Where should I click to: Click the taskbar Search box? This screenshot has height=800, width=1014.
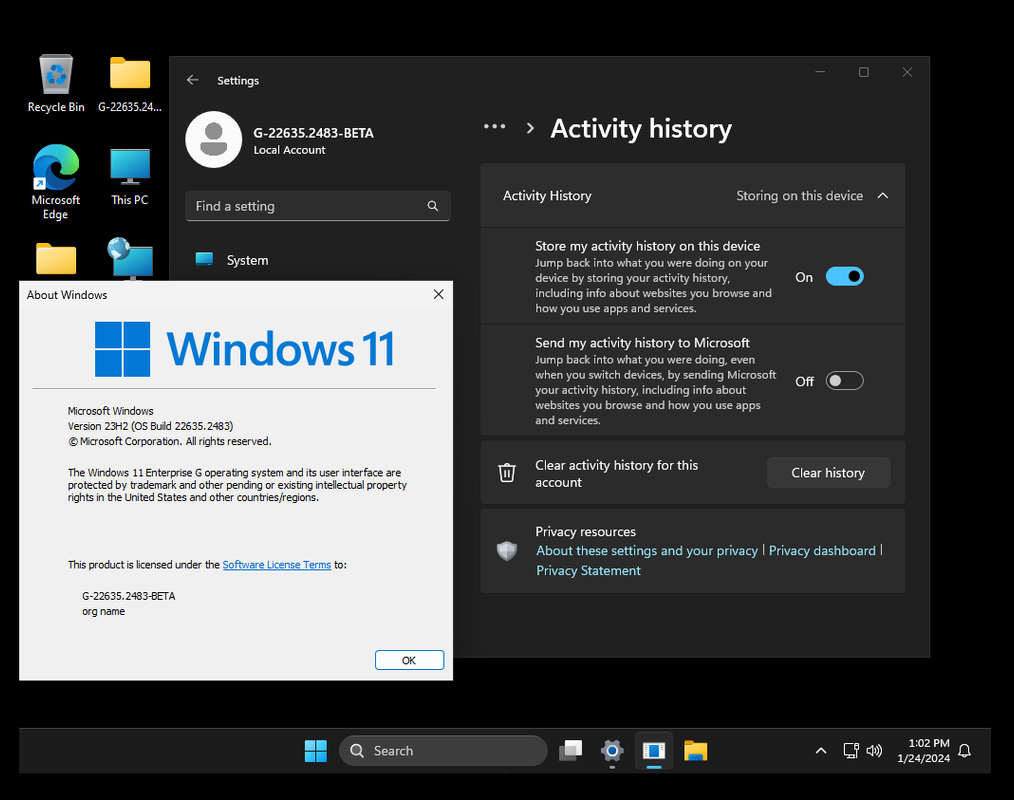click(443, 751)
